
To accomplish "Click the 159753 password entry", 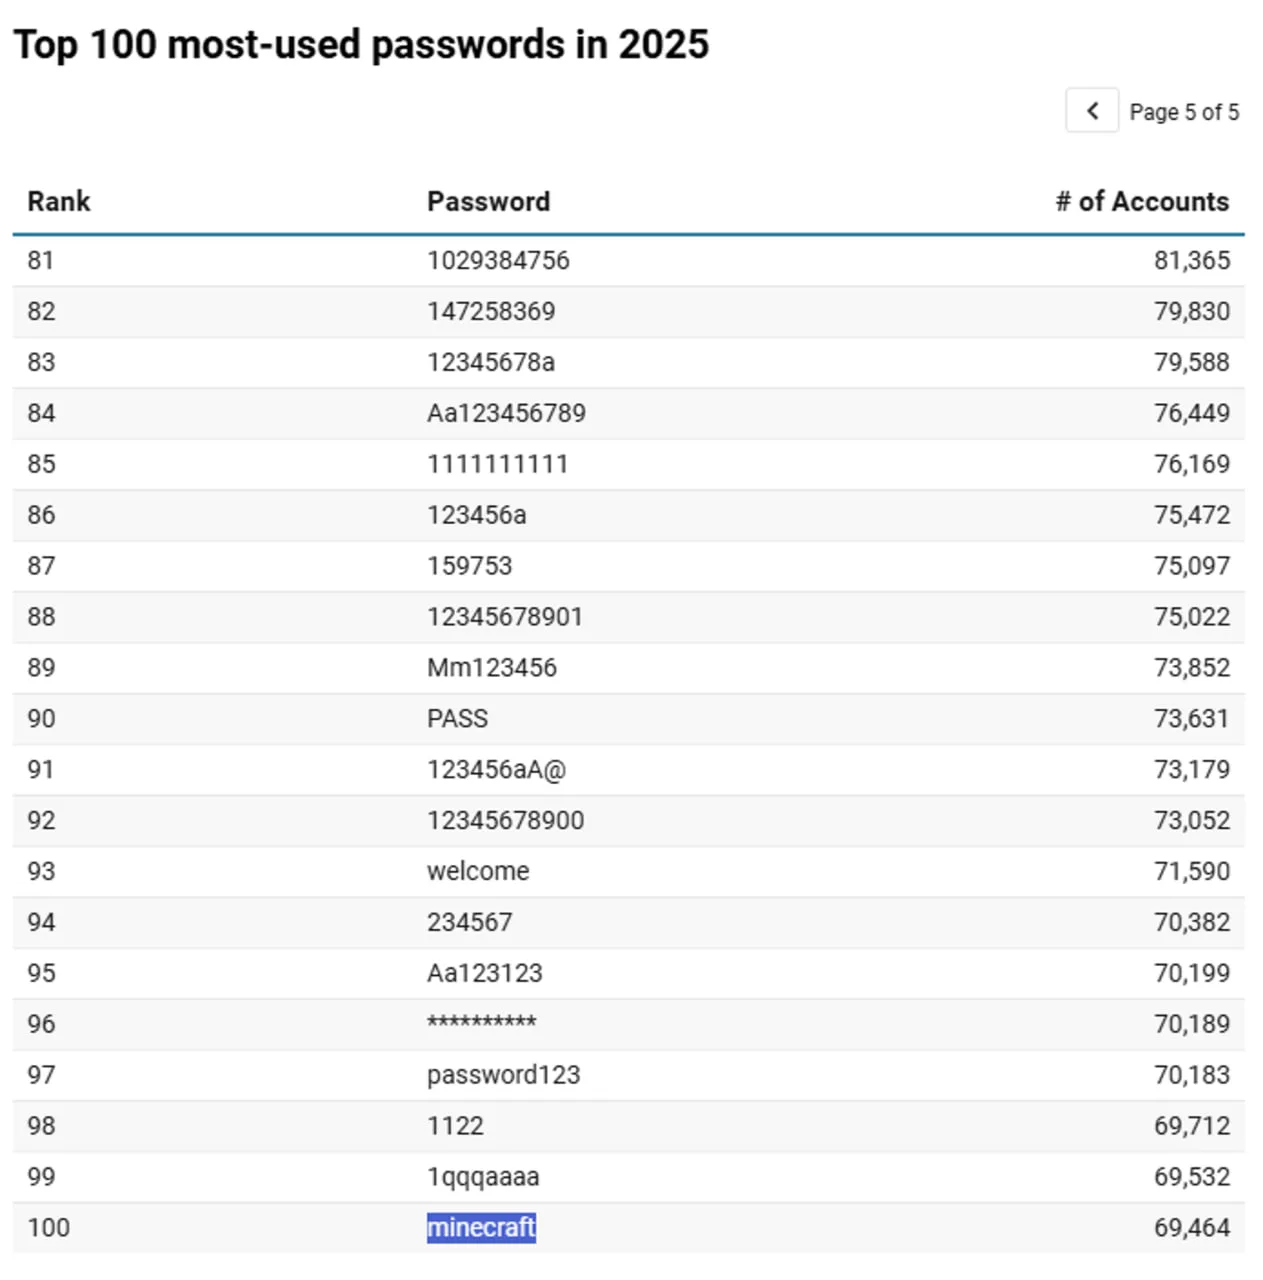I will pyautogui.click(x=469, y=566).
